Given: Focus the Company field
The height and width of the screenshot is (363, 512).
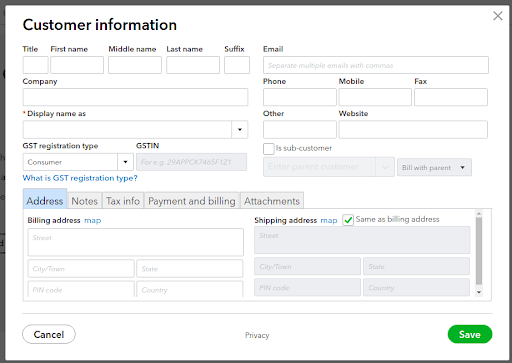Looking at the screenshot, I should click(x=135, y=97).
